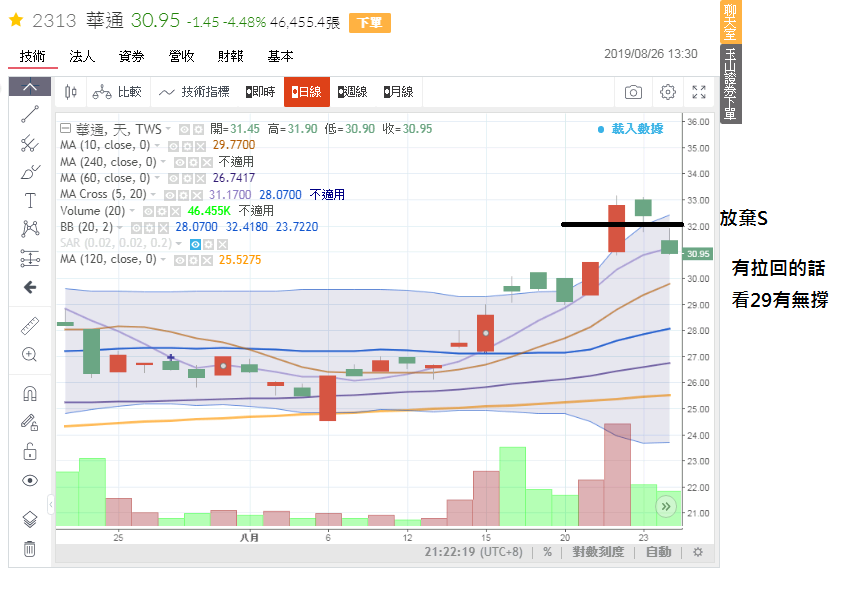Image resolution: width=850 pixels, height=595 pixels.
Task: Remove the SAR indicator with X icon
Action: tap(222, 244)
